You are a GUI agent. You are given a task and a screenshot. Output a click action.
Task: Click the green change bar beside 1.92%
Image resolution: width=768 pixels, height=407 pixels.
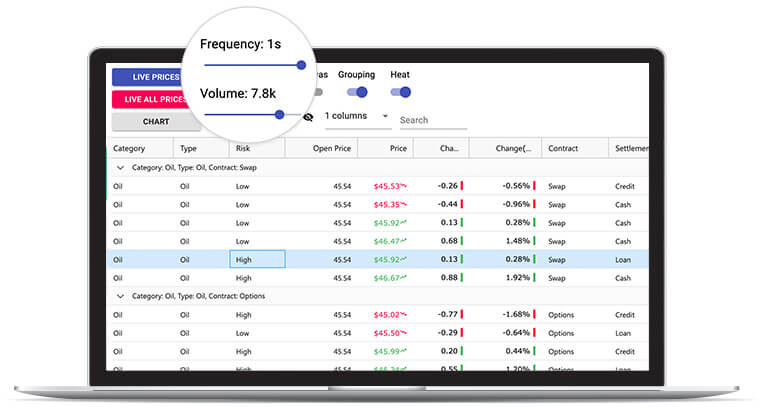534,277
